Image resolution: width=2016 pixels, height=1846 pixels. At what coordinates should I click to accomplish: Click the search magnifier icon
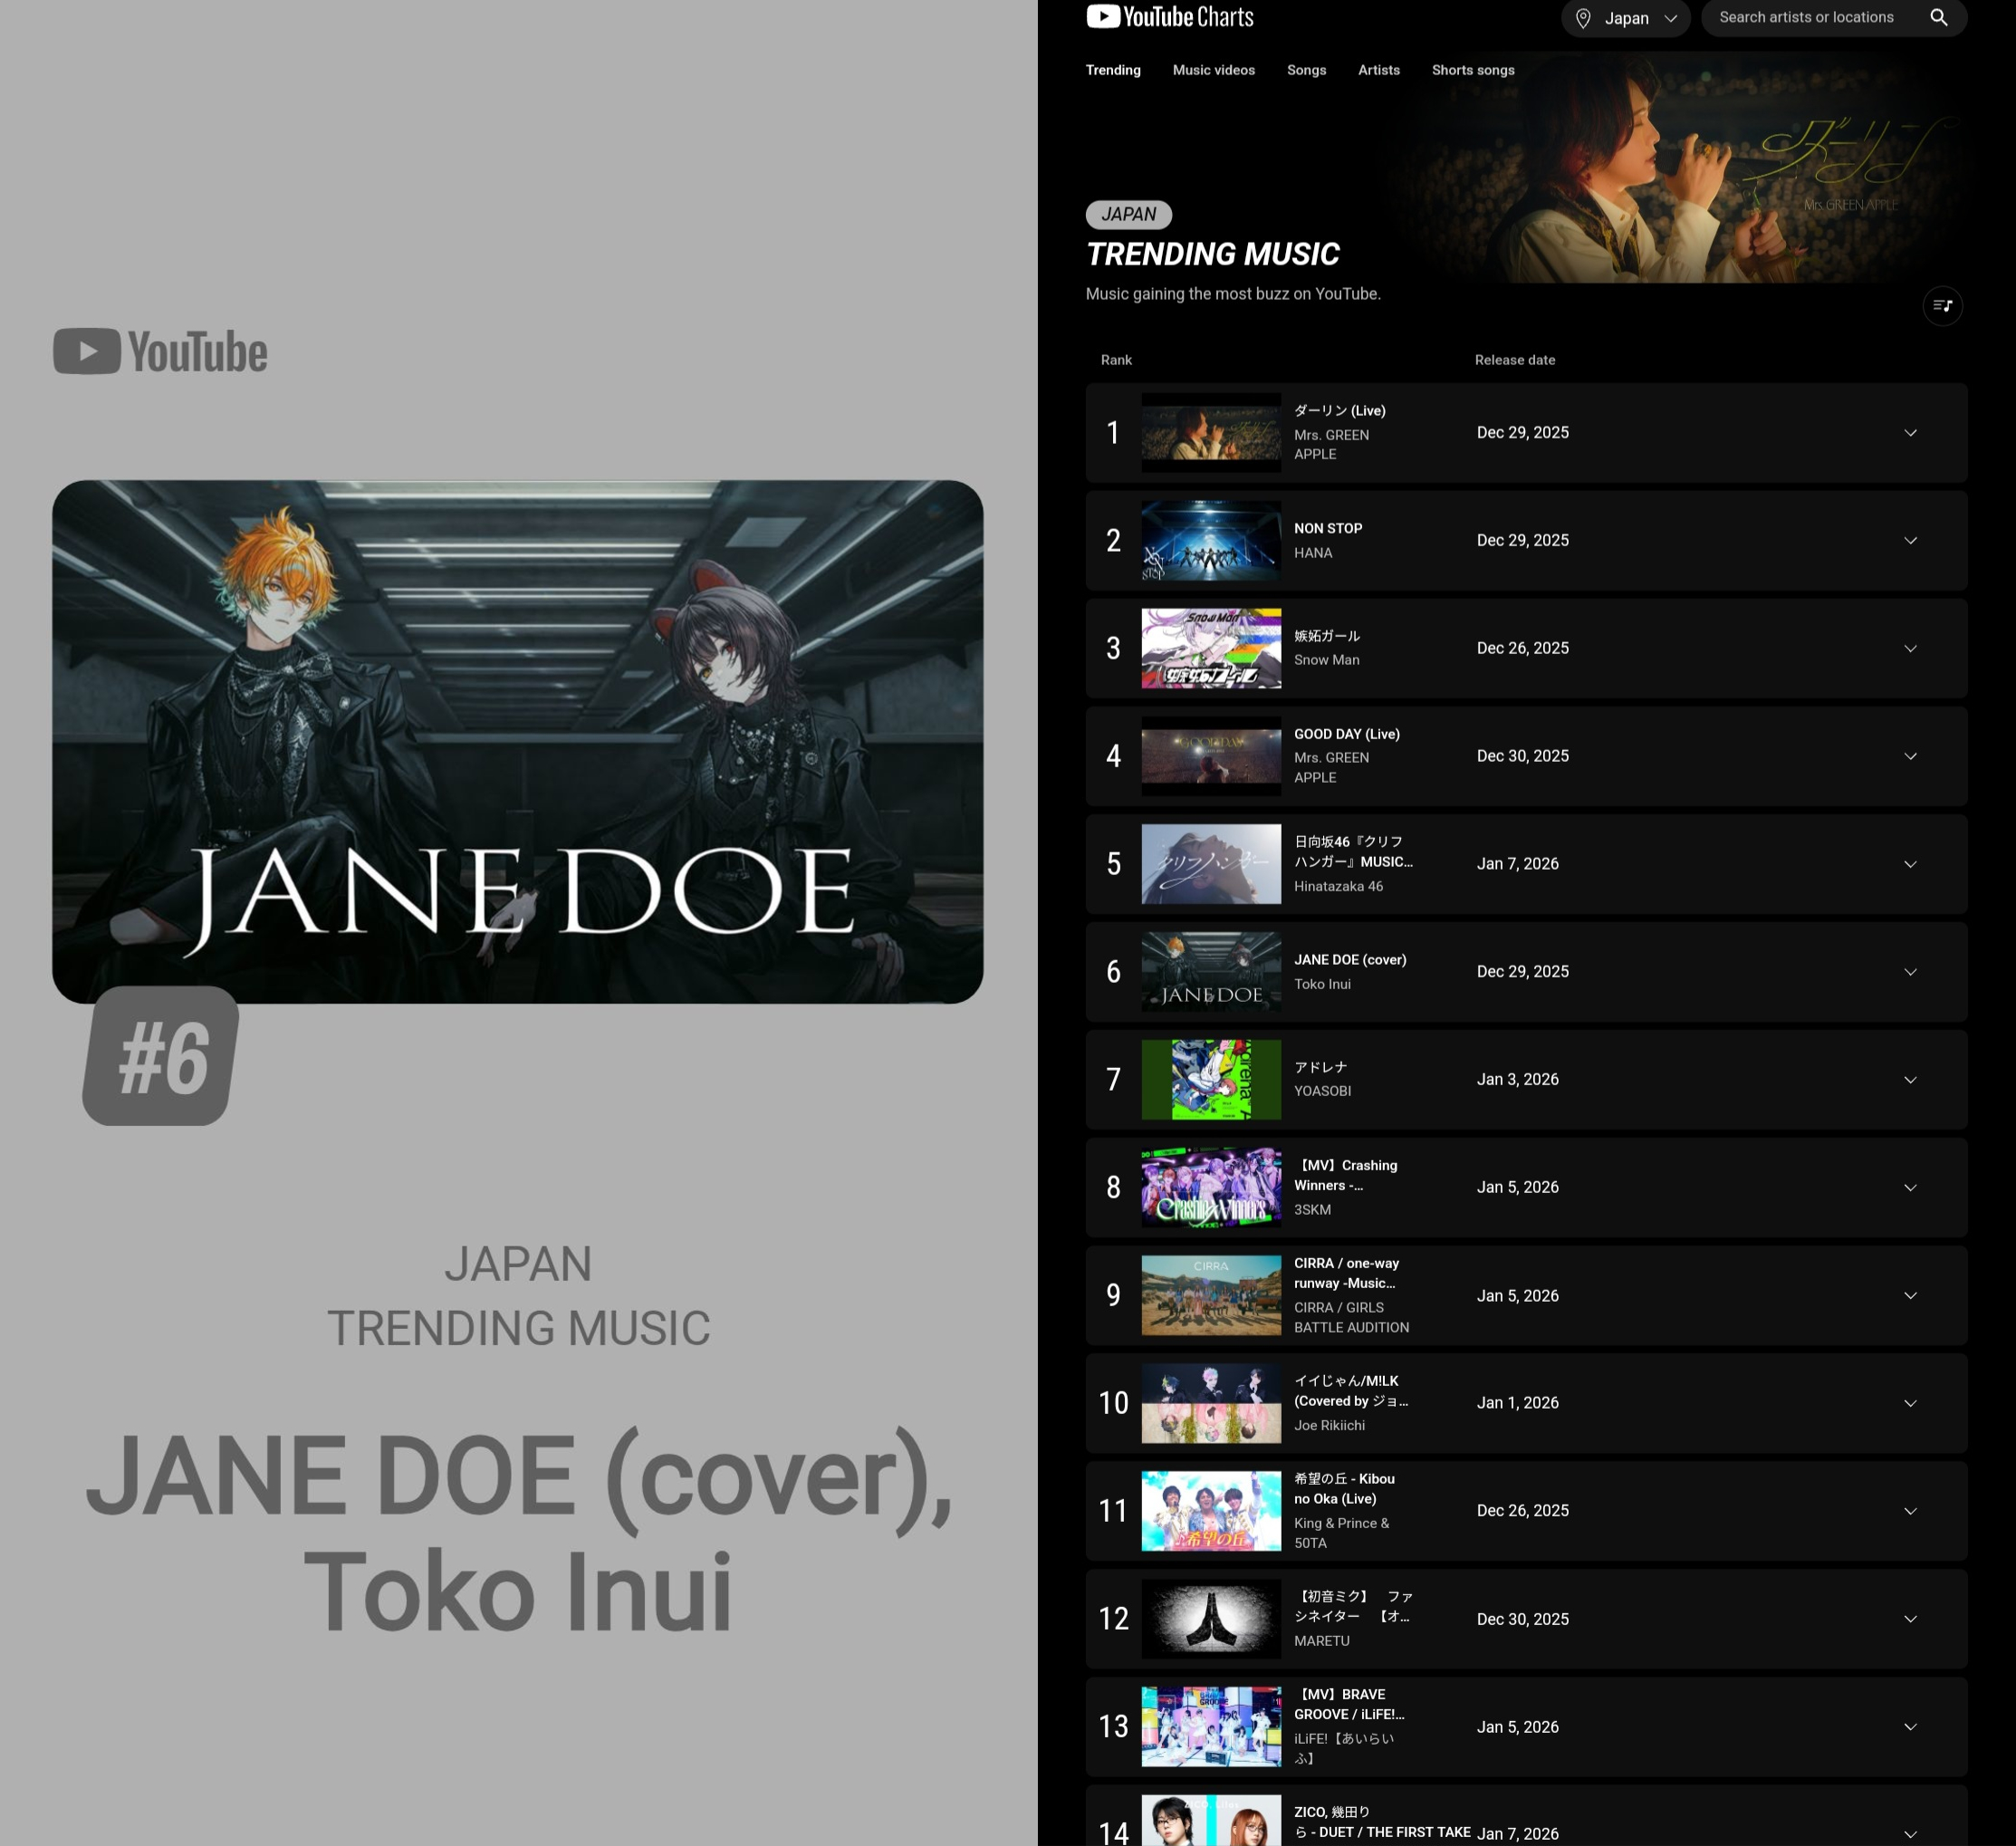pos(1938,18)
